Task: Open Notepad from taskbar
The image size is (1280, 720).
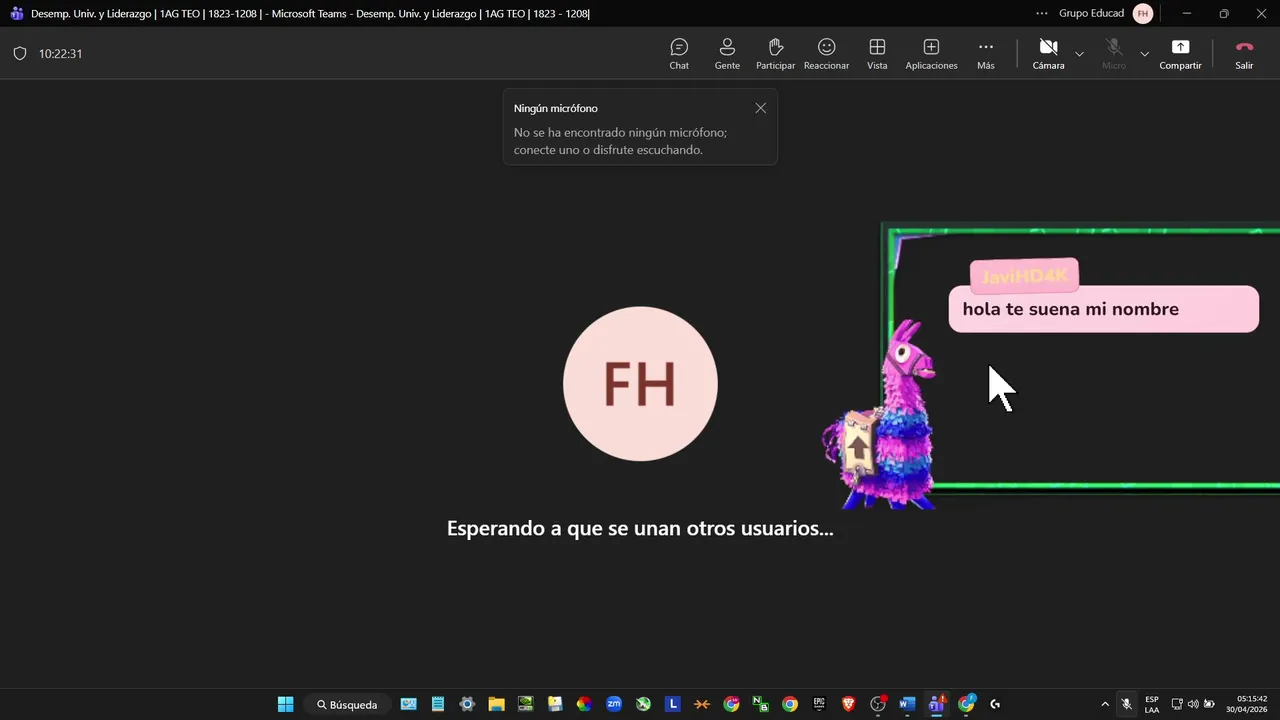Action: 437,704
